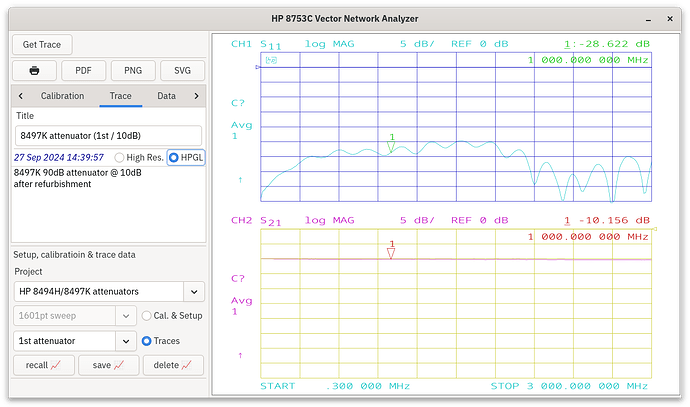Image resolution: width=690 pixels, height=407 pixels.
Task: Minimize the analyzer window
Action: click(x=648, y=19)
